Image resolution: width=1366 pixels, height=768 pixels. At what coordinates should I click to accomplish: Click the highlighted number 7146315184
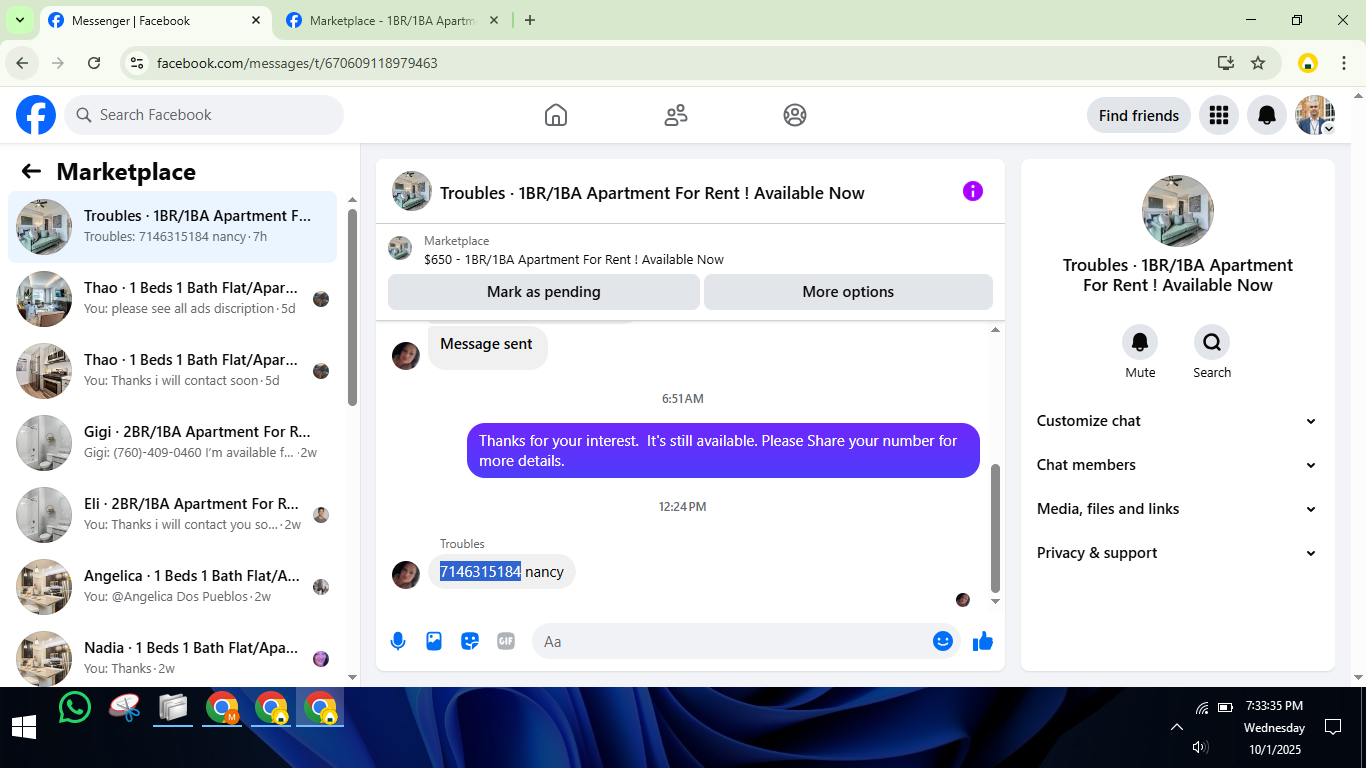(x=480, y=572)
